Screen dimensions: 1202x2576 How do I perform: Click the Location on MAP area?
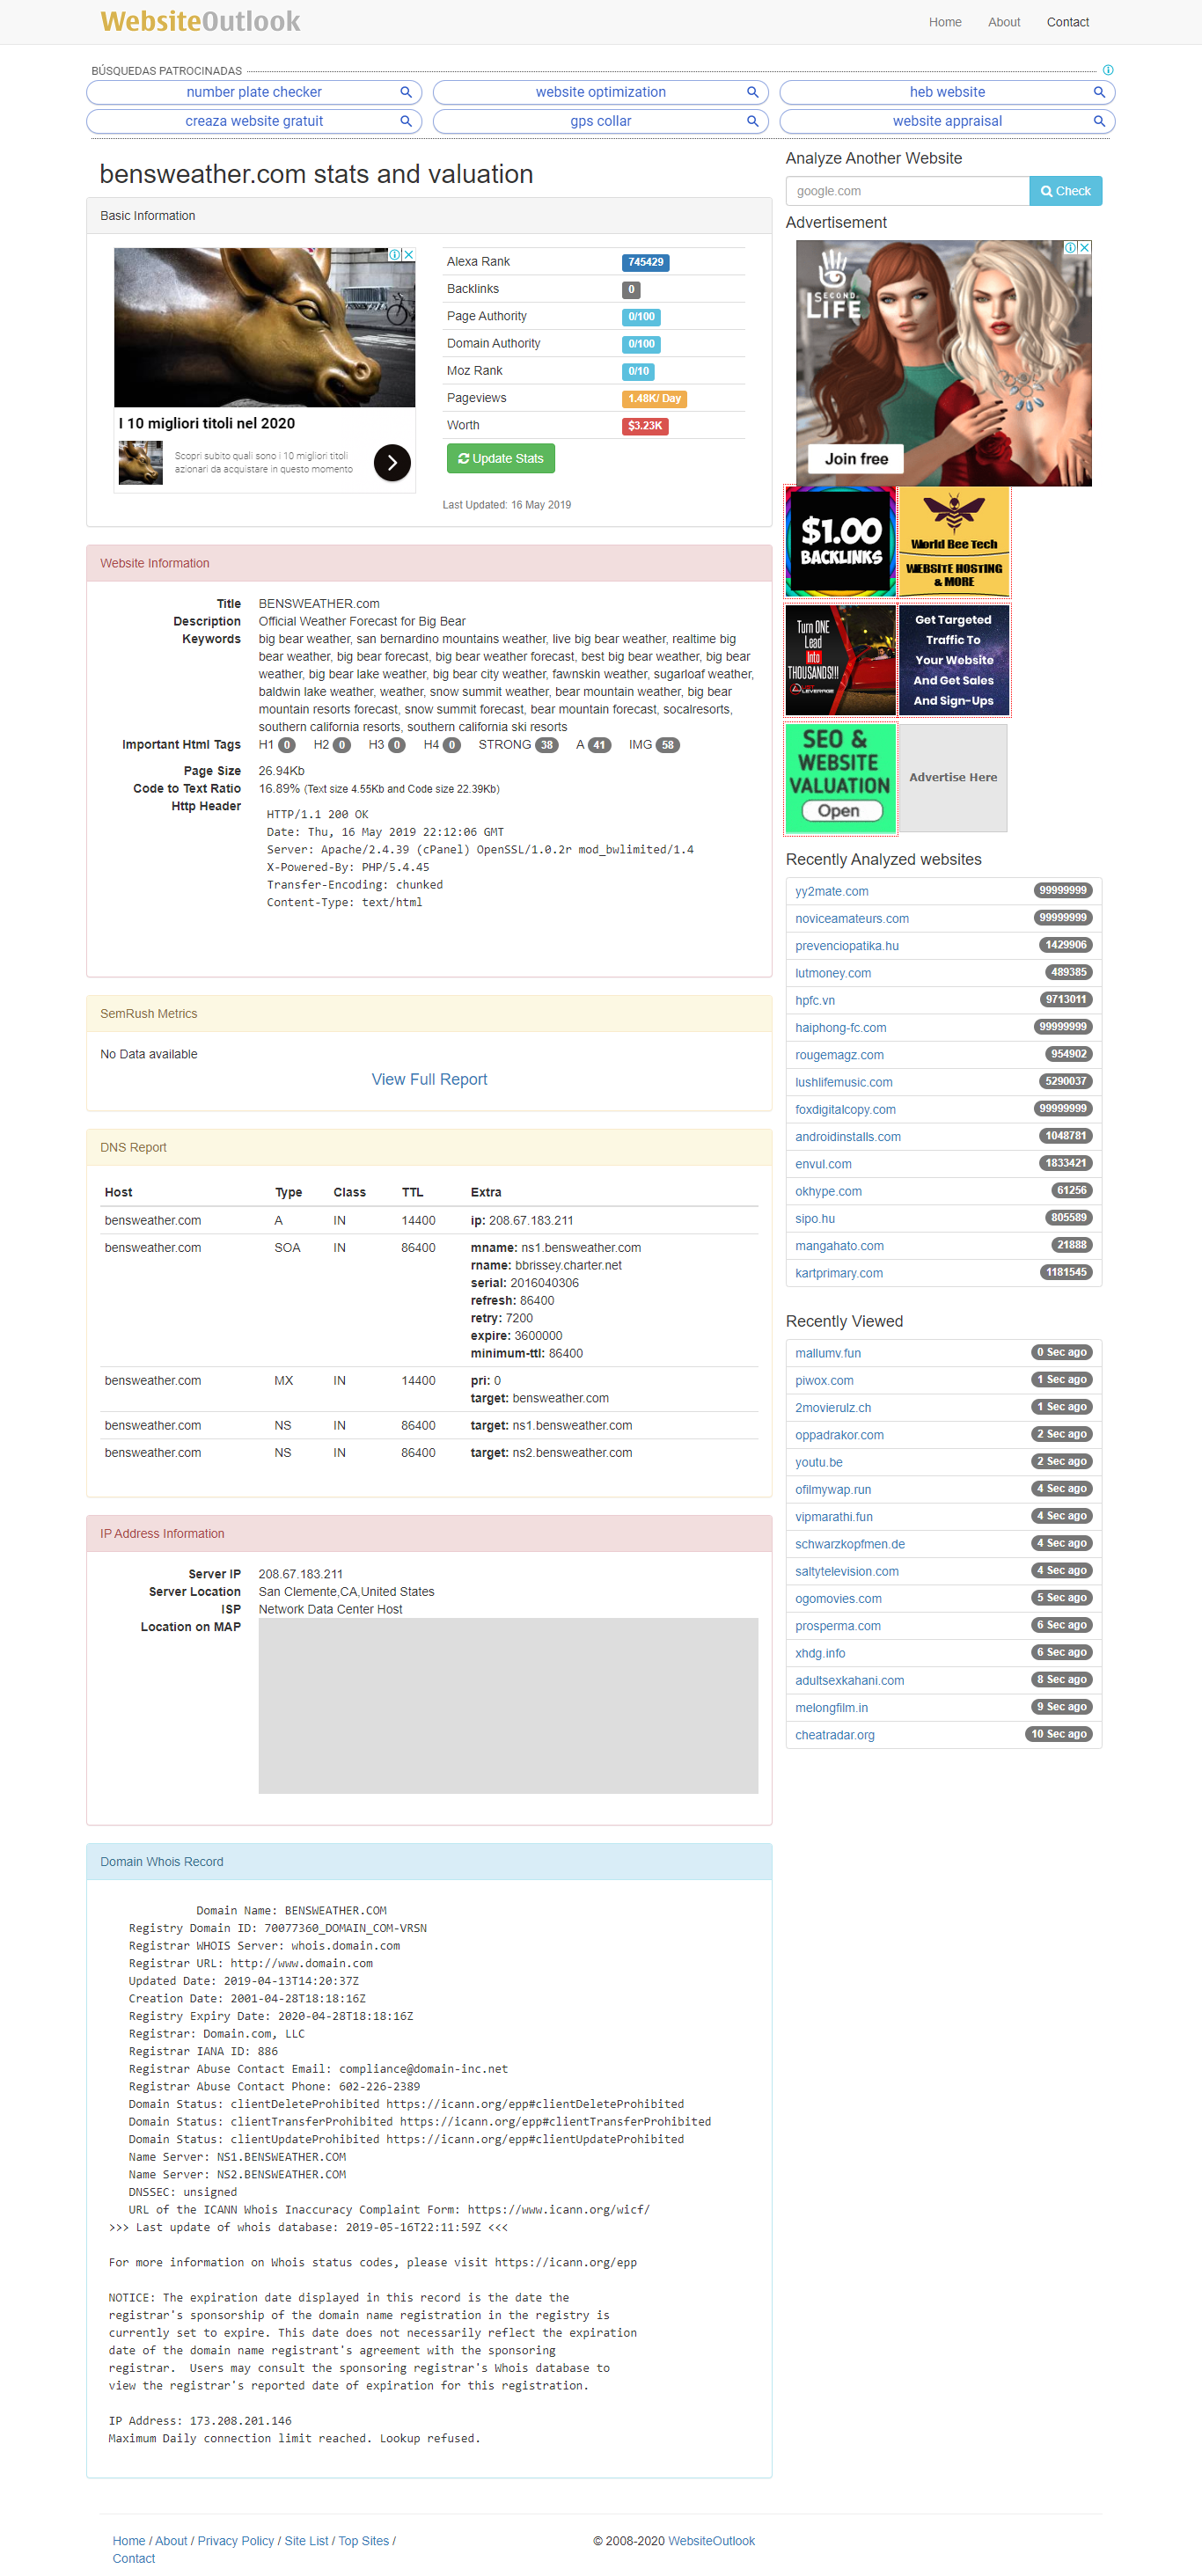[508, 1706]
